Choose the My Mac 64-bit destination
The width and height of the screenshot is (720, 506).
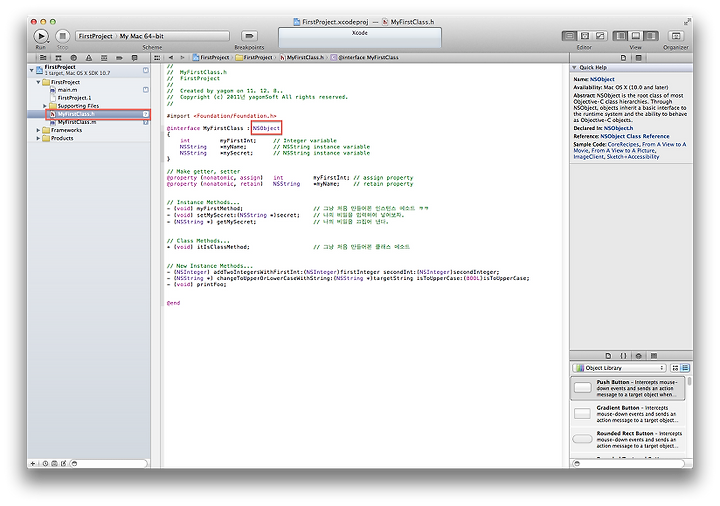(141, 36)
